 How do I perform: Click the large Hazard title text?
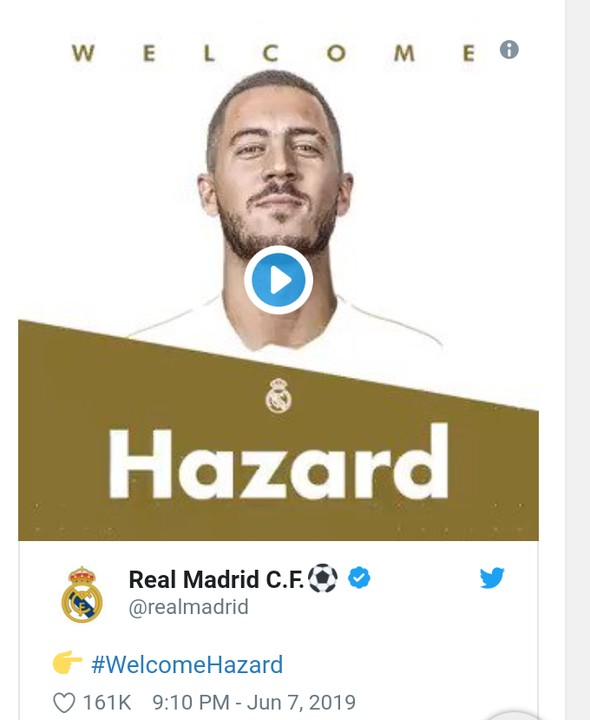click(x=278, y=461)
